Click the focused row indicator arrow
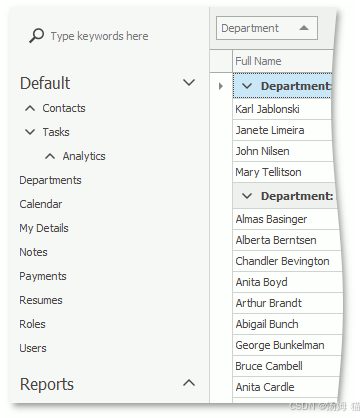 tap(221, 86)
